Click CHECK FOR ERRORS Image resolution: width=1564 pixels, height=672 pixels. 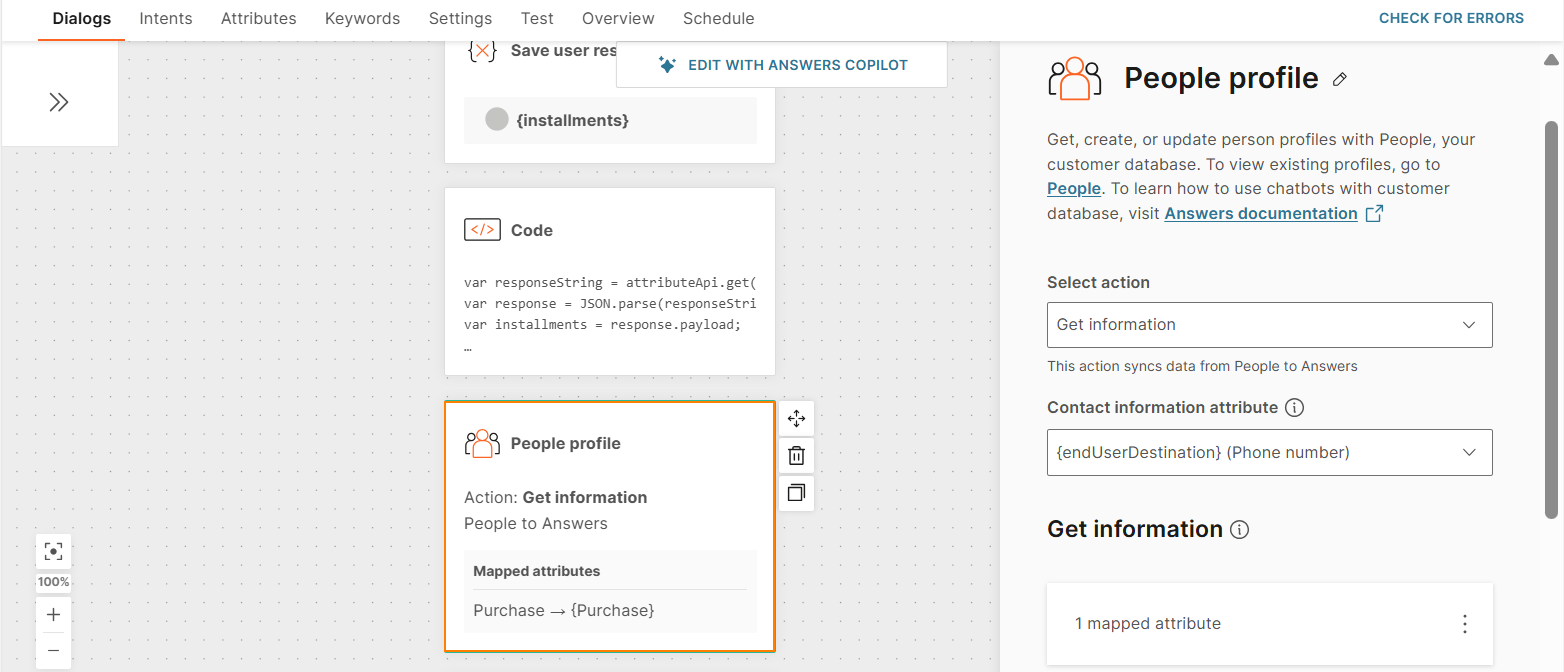(x=1451, y=18)
